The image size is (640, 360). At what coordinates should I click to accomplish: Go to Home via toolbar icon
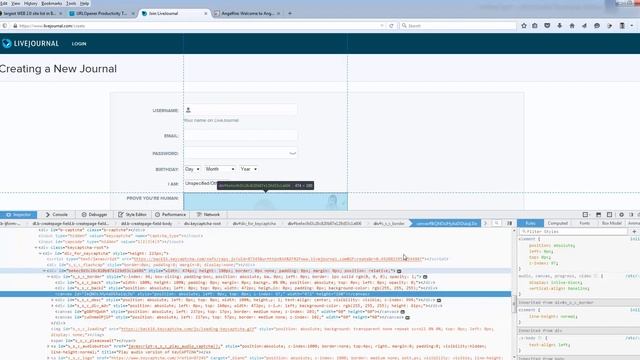coord(572,26)
